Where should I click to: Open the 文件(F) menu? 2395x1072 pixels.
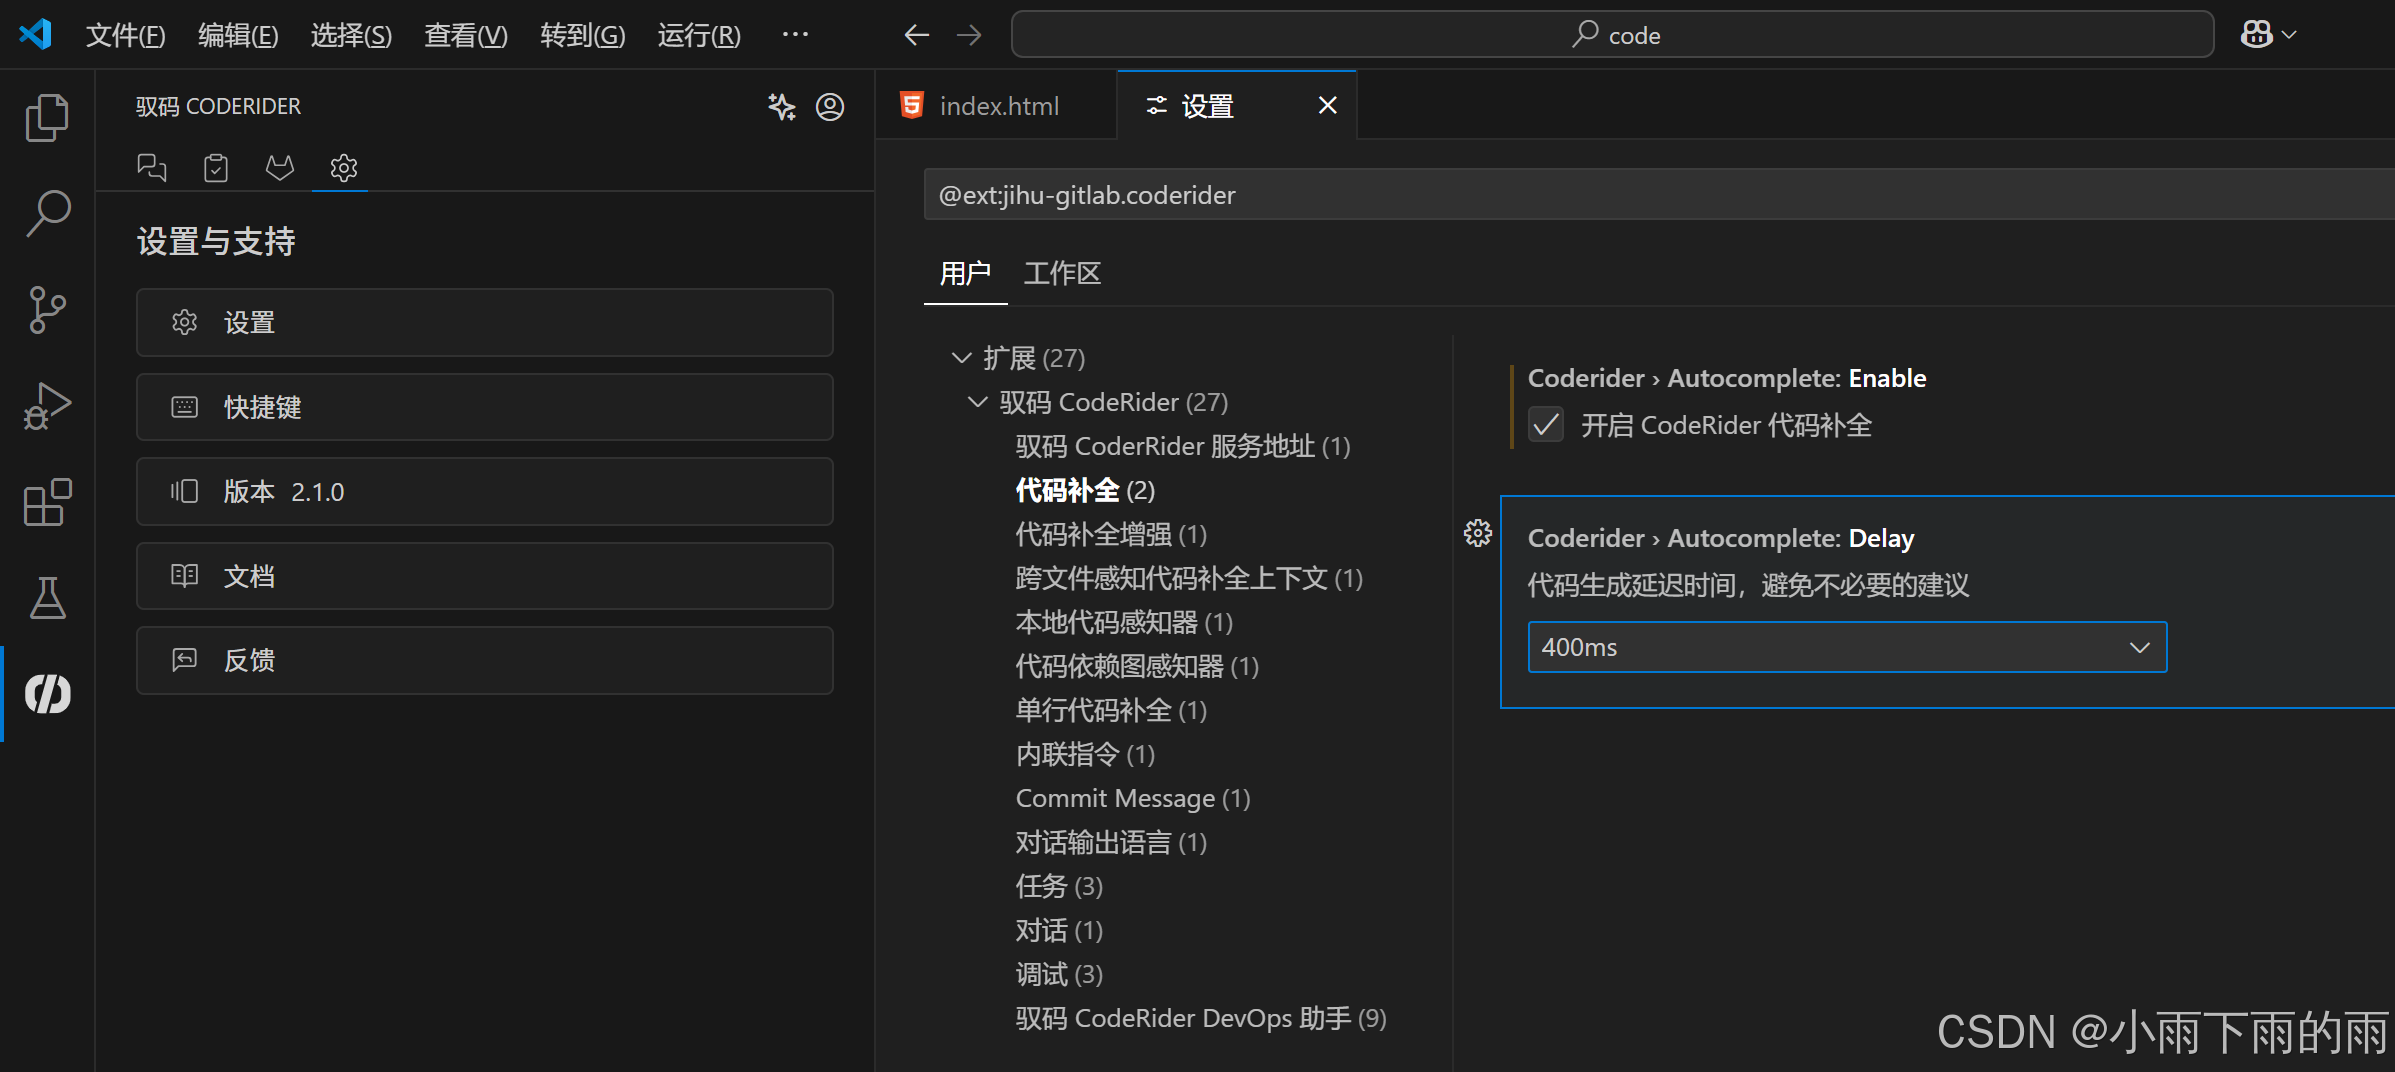(125, 36)
